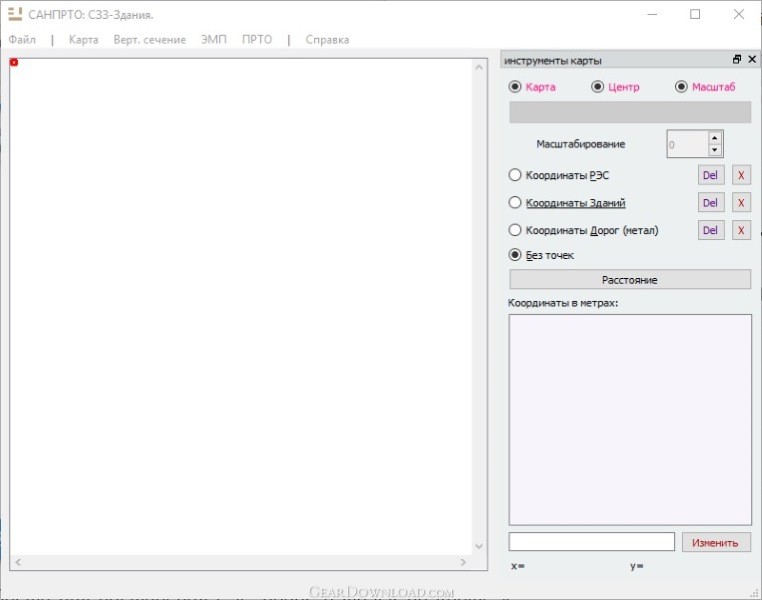The height and width of the screenshot is (600, 762).
Task: Click the text field beside Изменить
Action: (591, 542)
